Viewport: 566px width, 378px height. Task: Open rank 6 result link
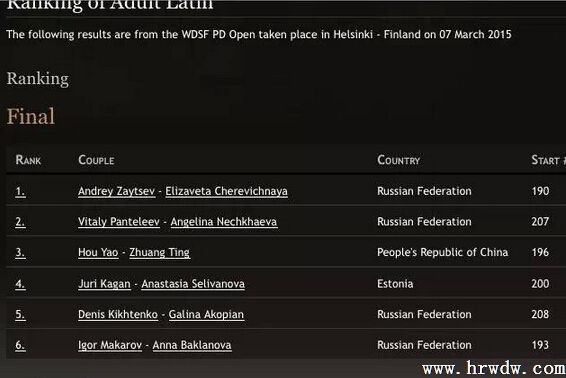(20, 345)
